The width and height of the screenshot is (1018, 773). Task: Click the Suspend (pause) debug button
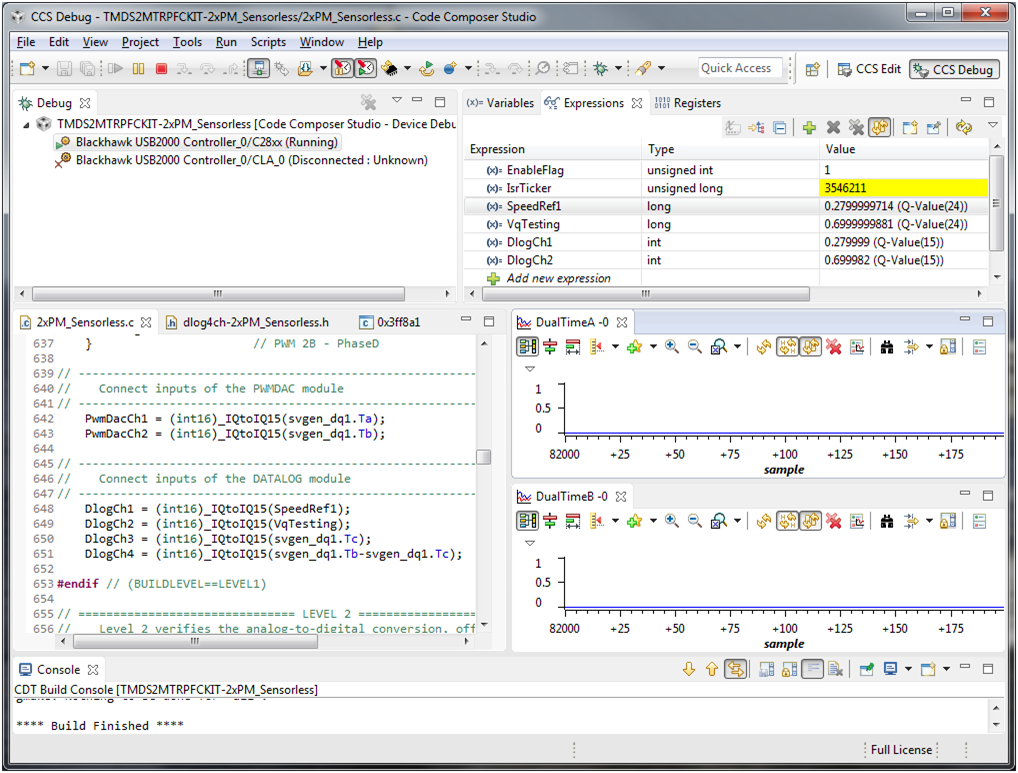click(138, 68)
